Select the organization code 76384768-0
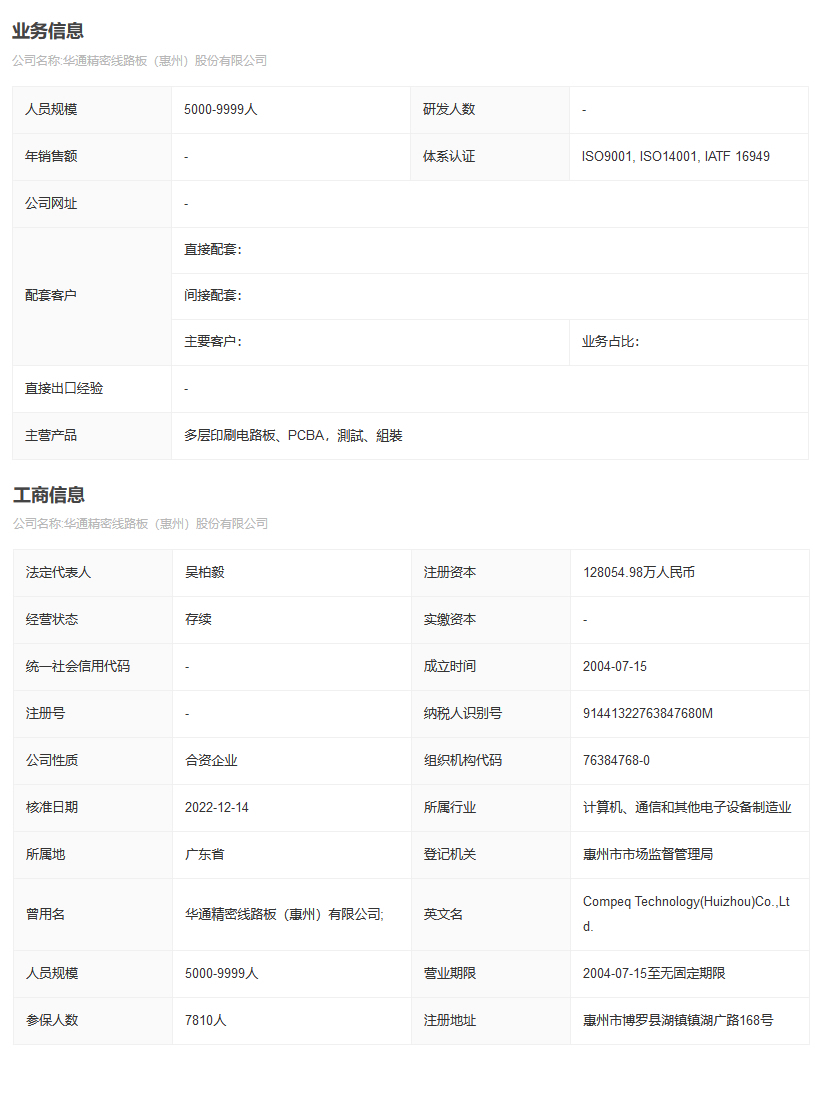This screenshot has width=826, height=1100. (x=616, y=760)
